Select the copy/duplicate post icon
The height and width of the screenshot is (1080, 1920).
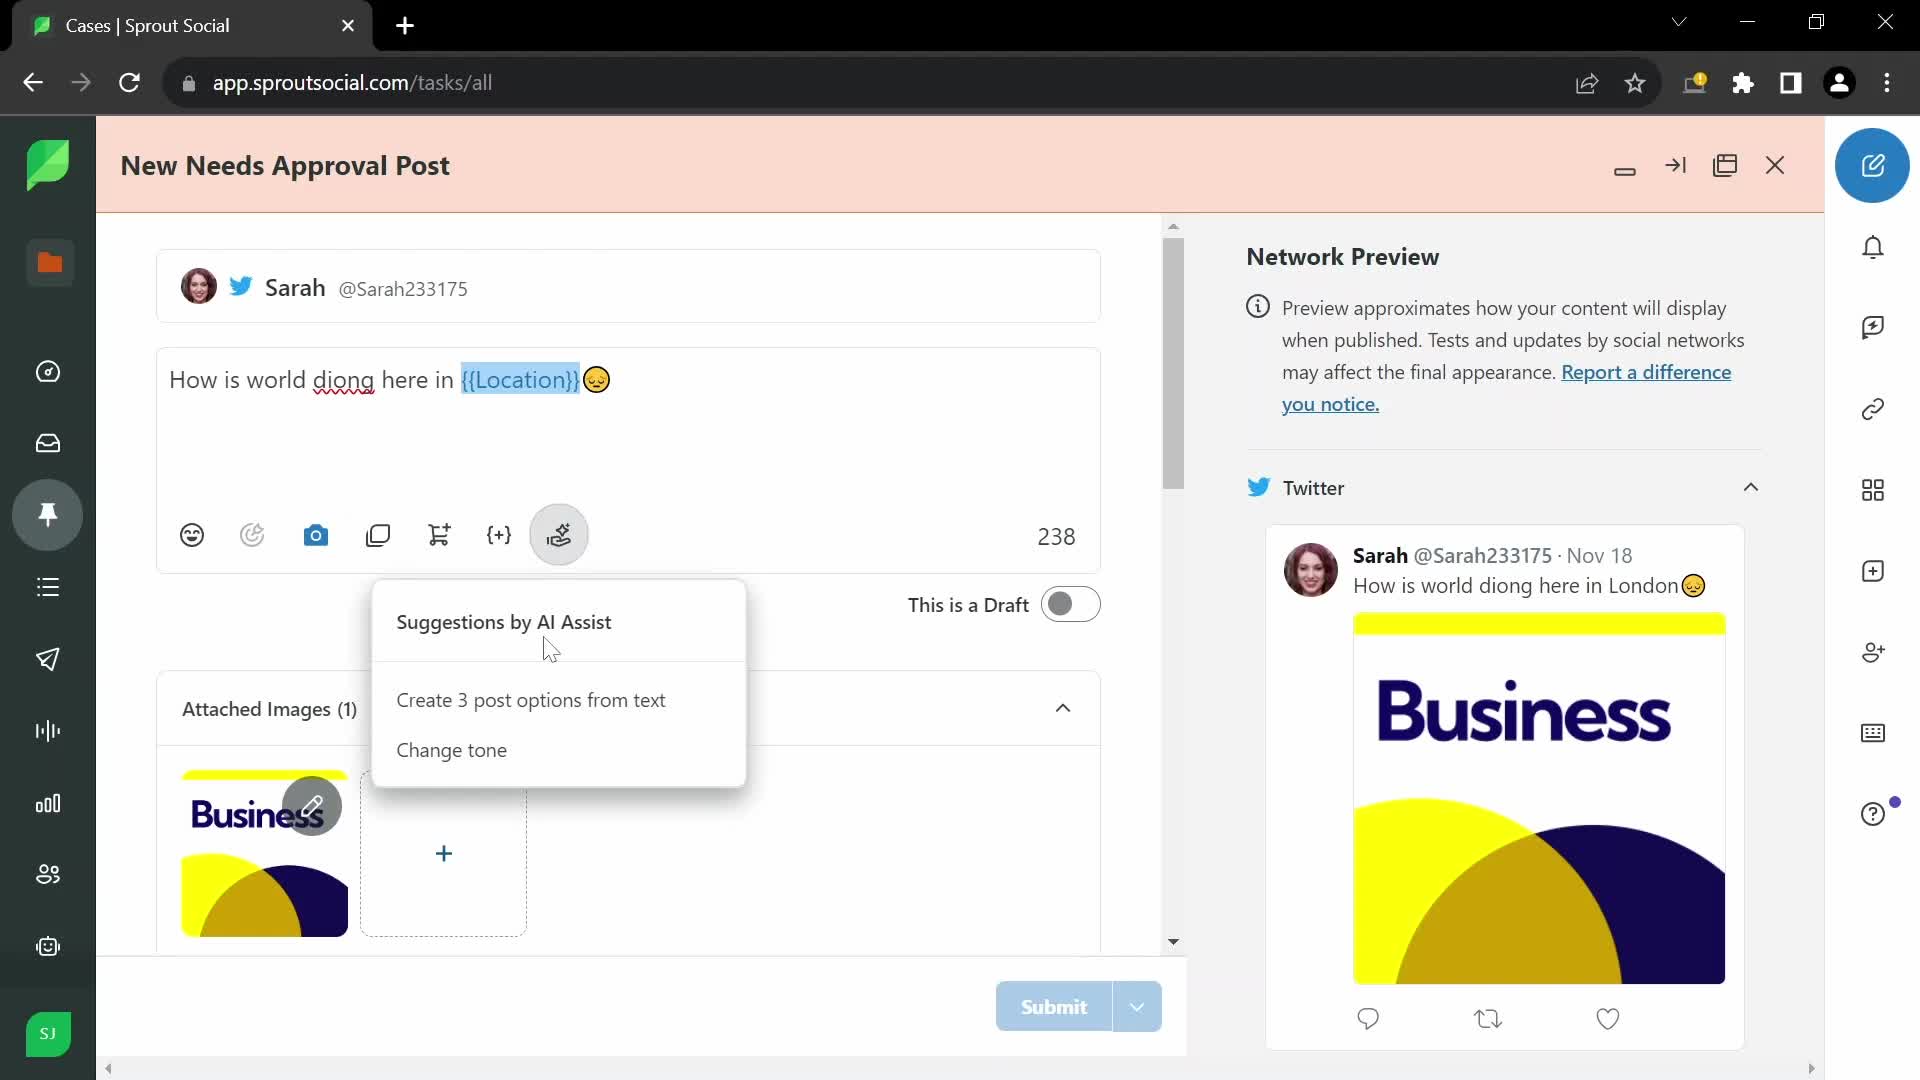[378, 534]
